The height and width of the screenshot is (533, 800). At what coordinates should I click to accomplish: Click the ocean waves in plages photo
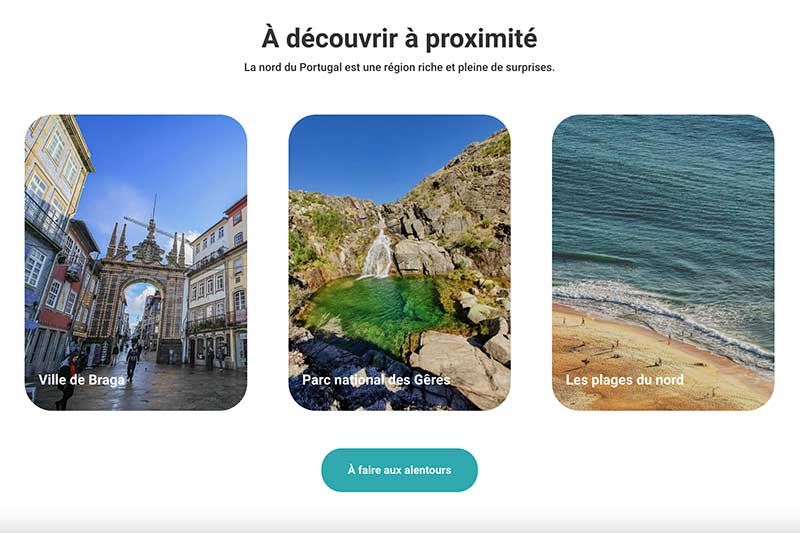tap(663, 204)
